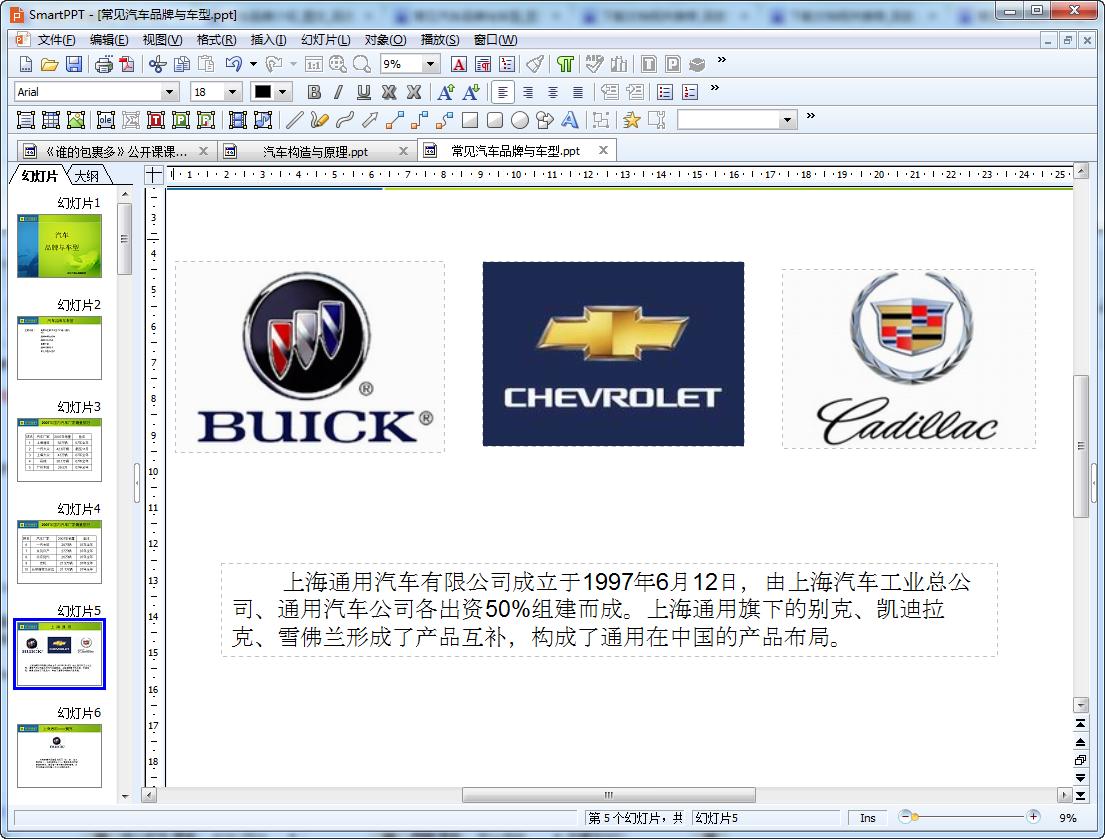This screenshot has height=839, width=1105.
Task: Align text to the left
Action: click(502, 92)
